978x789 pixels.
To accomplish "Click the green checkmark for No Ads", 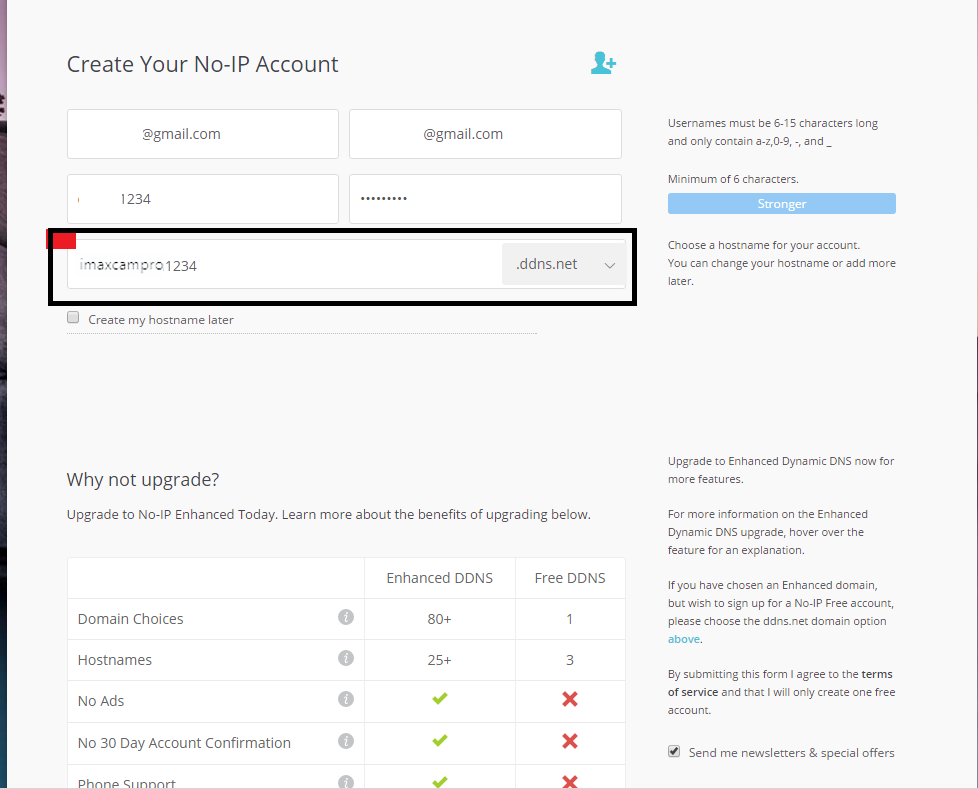I will tap(440, 699).
